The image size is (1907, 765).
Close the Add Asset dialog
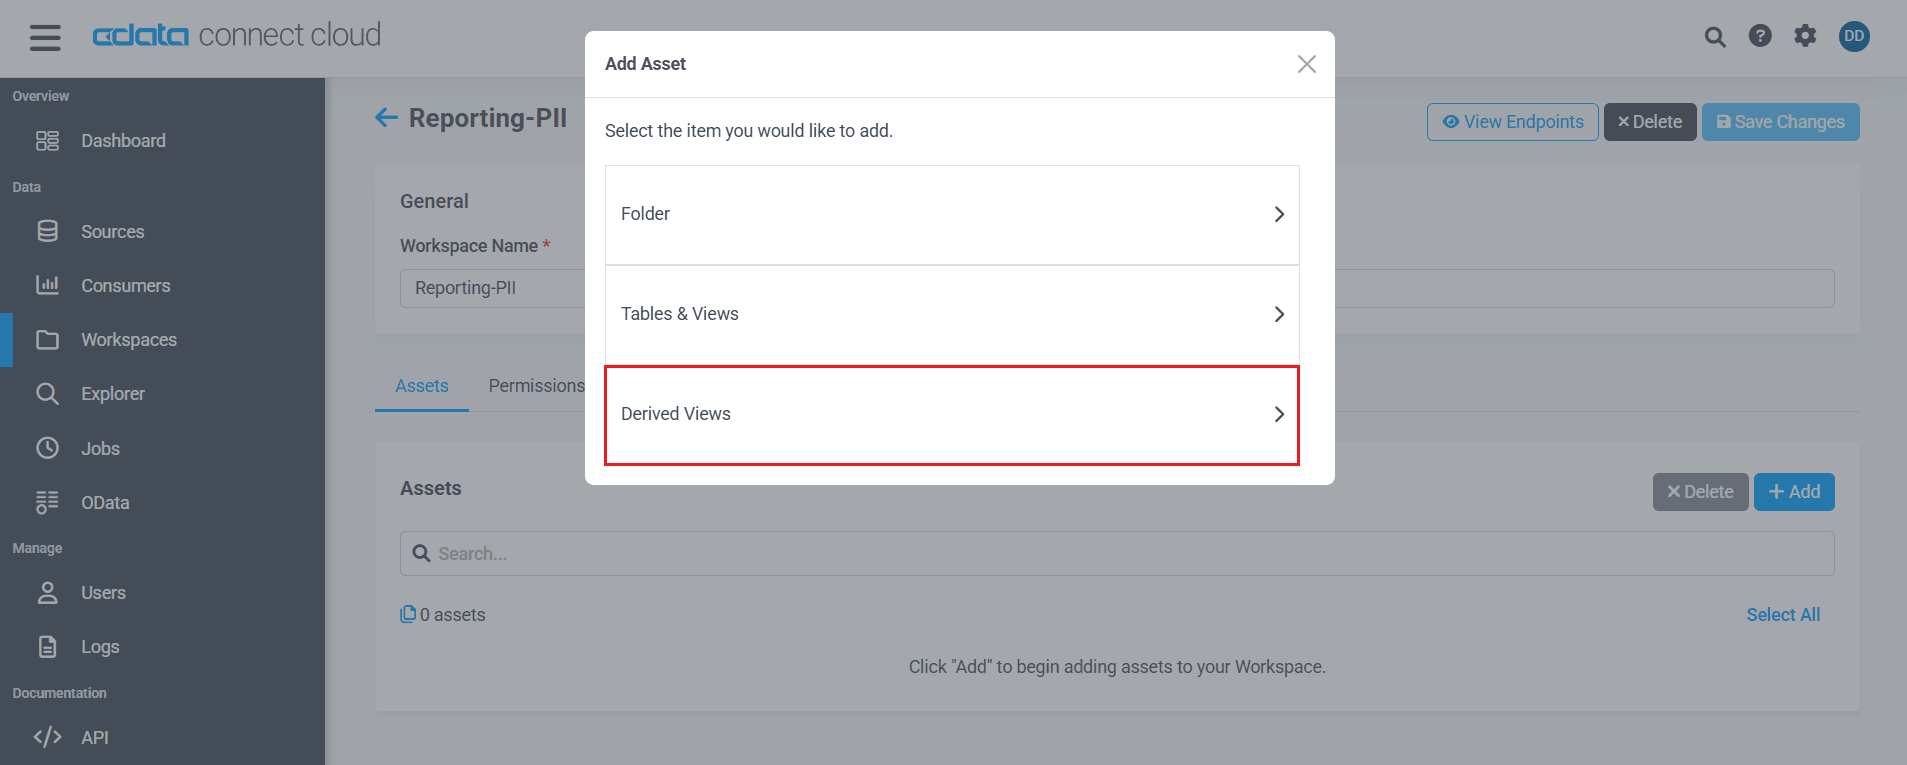(1306, 64)
